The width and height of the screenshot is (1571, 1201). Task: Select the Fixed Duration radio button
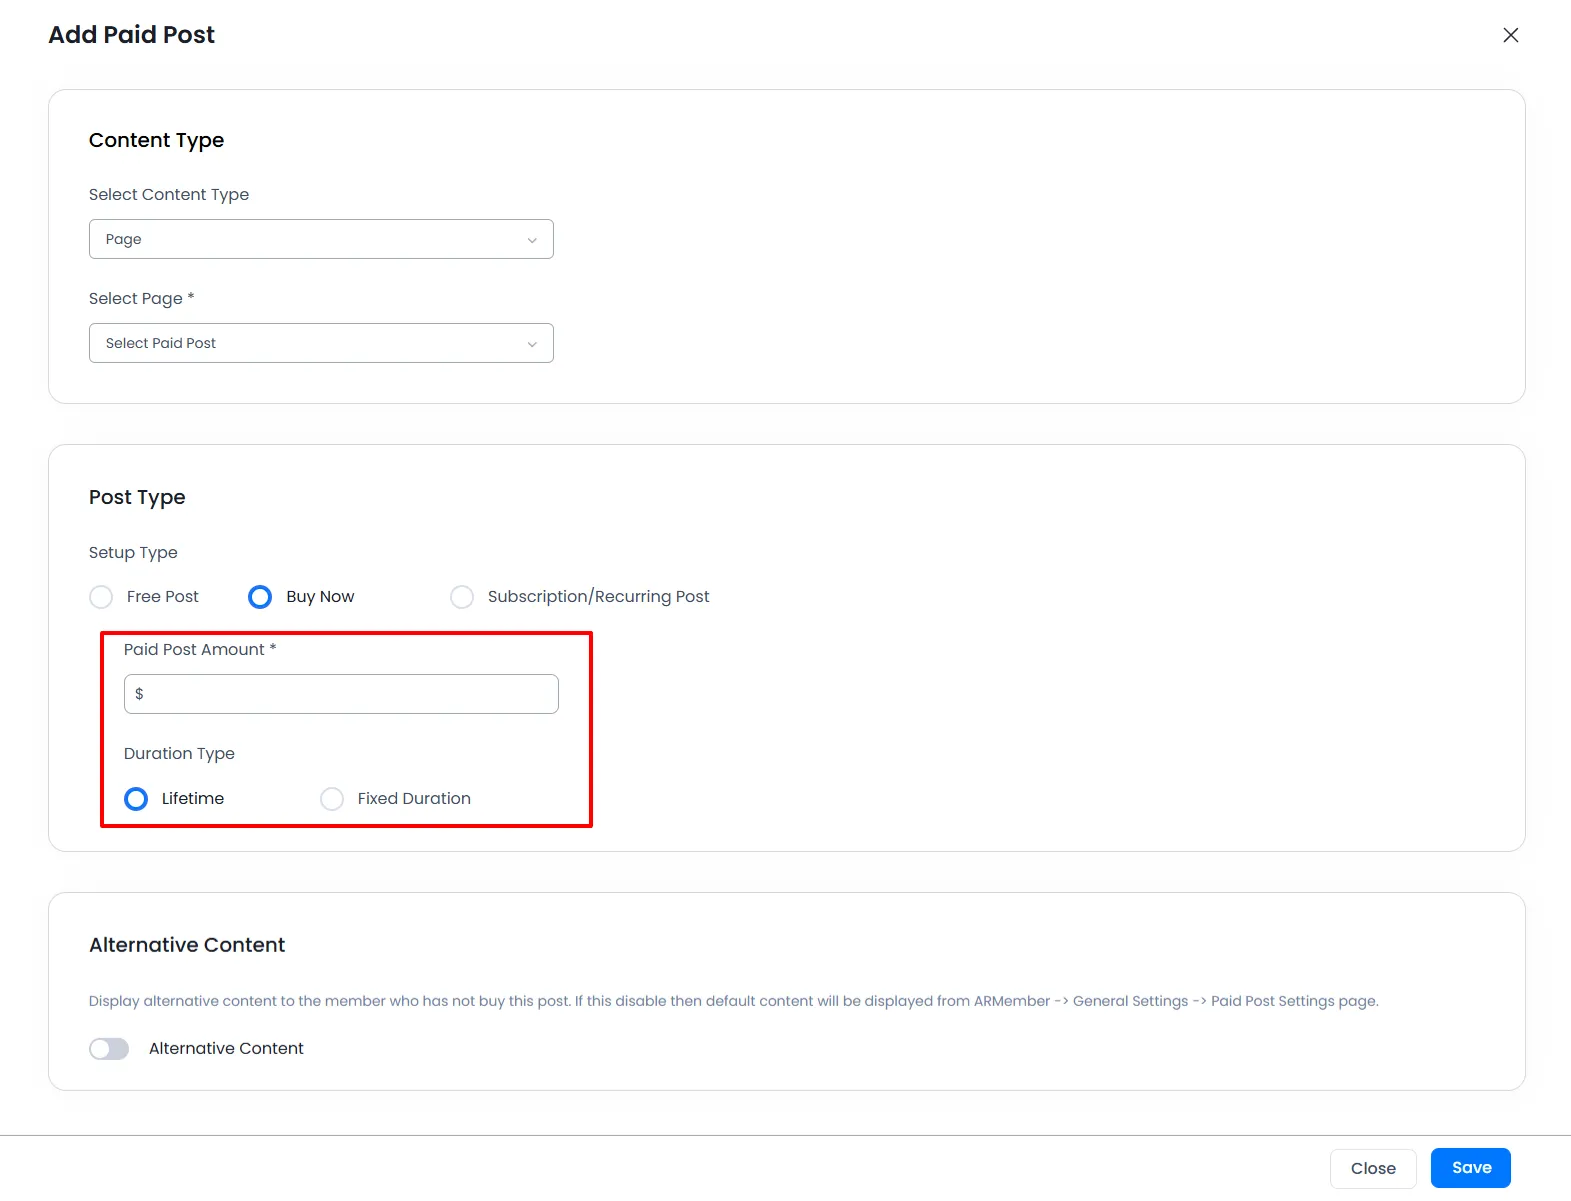tap(332, 799)
